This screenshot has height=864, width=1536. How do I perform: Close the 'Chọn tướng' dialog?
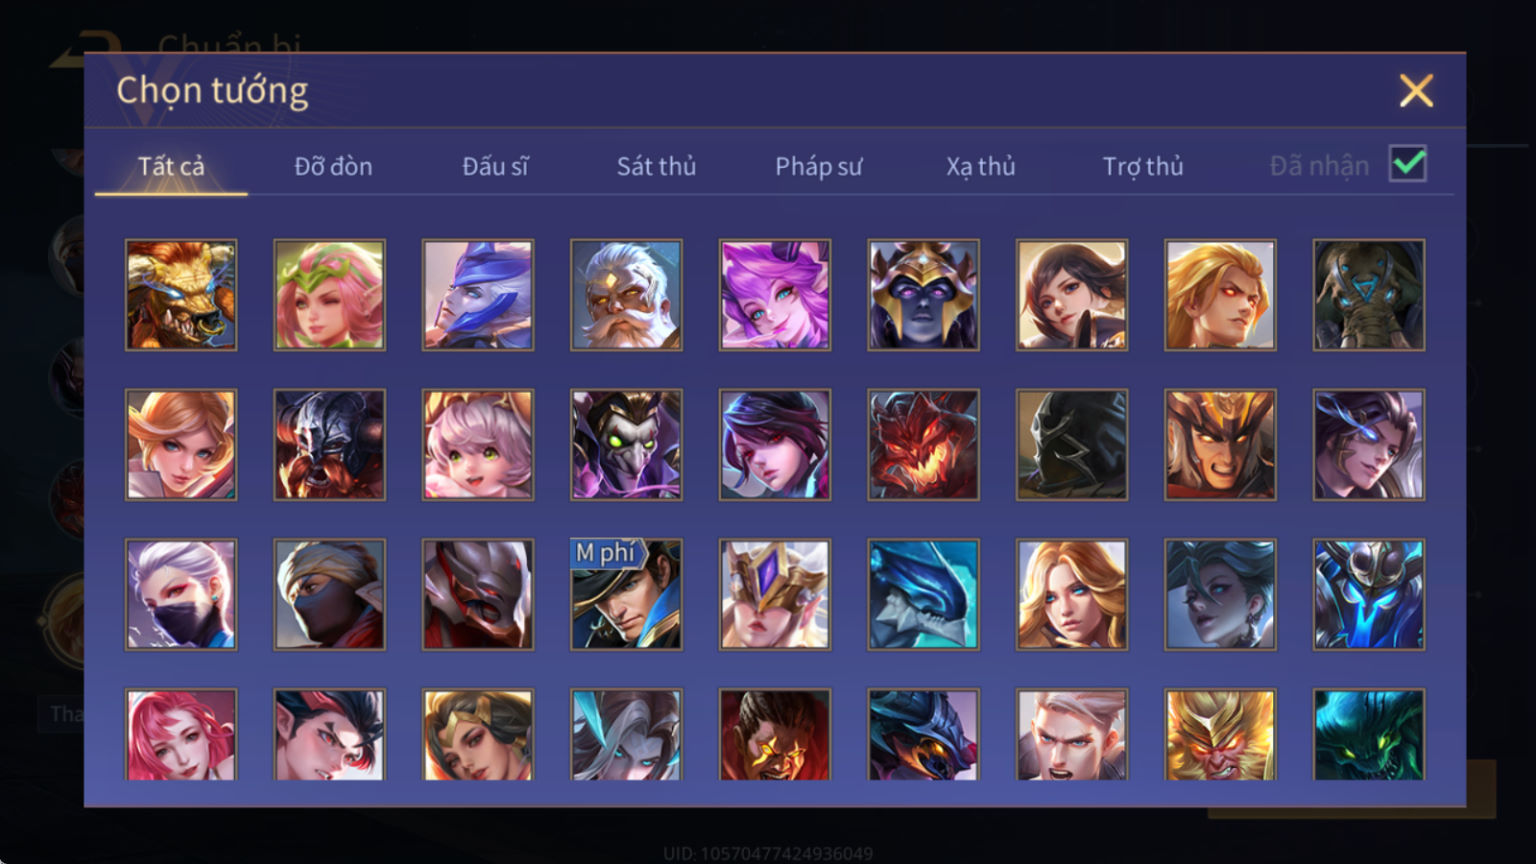(x=1416, y=91)
